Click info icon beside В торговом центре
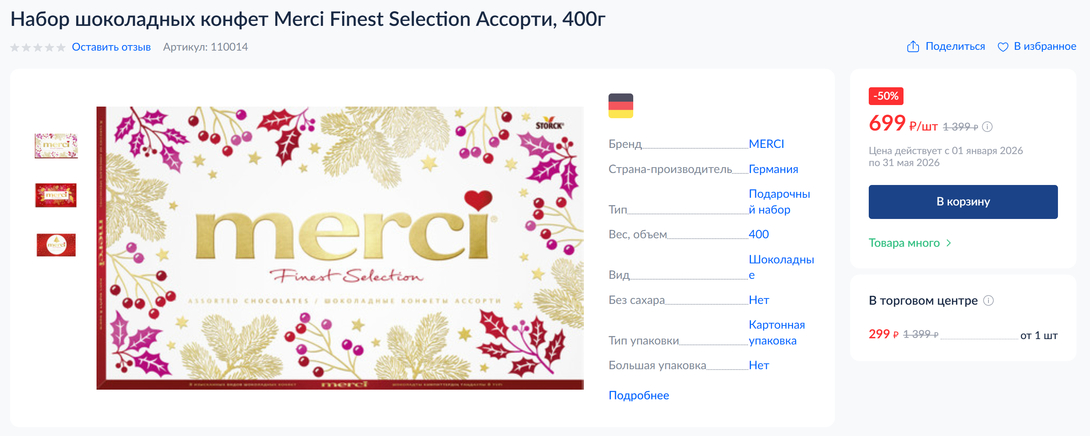Image resolution: width=1090 pixels, height=436 pixels. click(x=989, y=301)
